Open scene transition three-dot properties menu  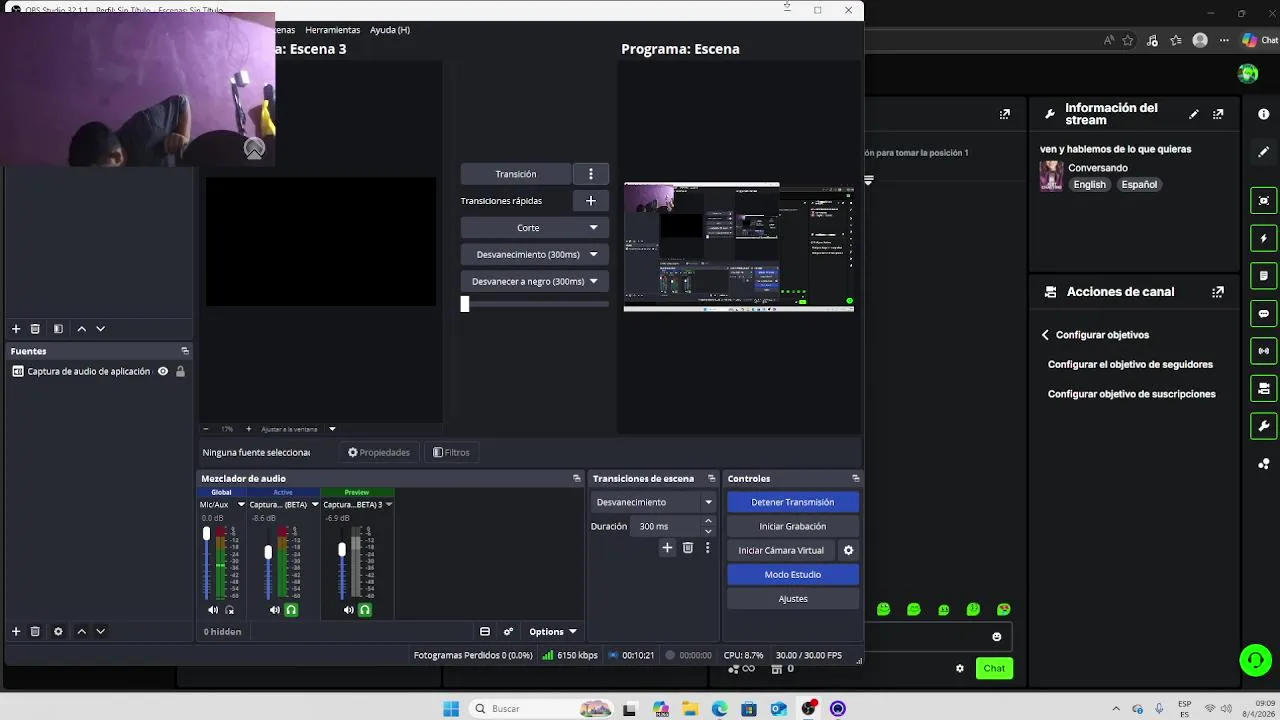point(707,548)
